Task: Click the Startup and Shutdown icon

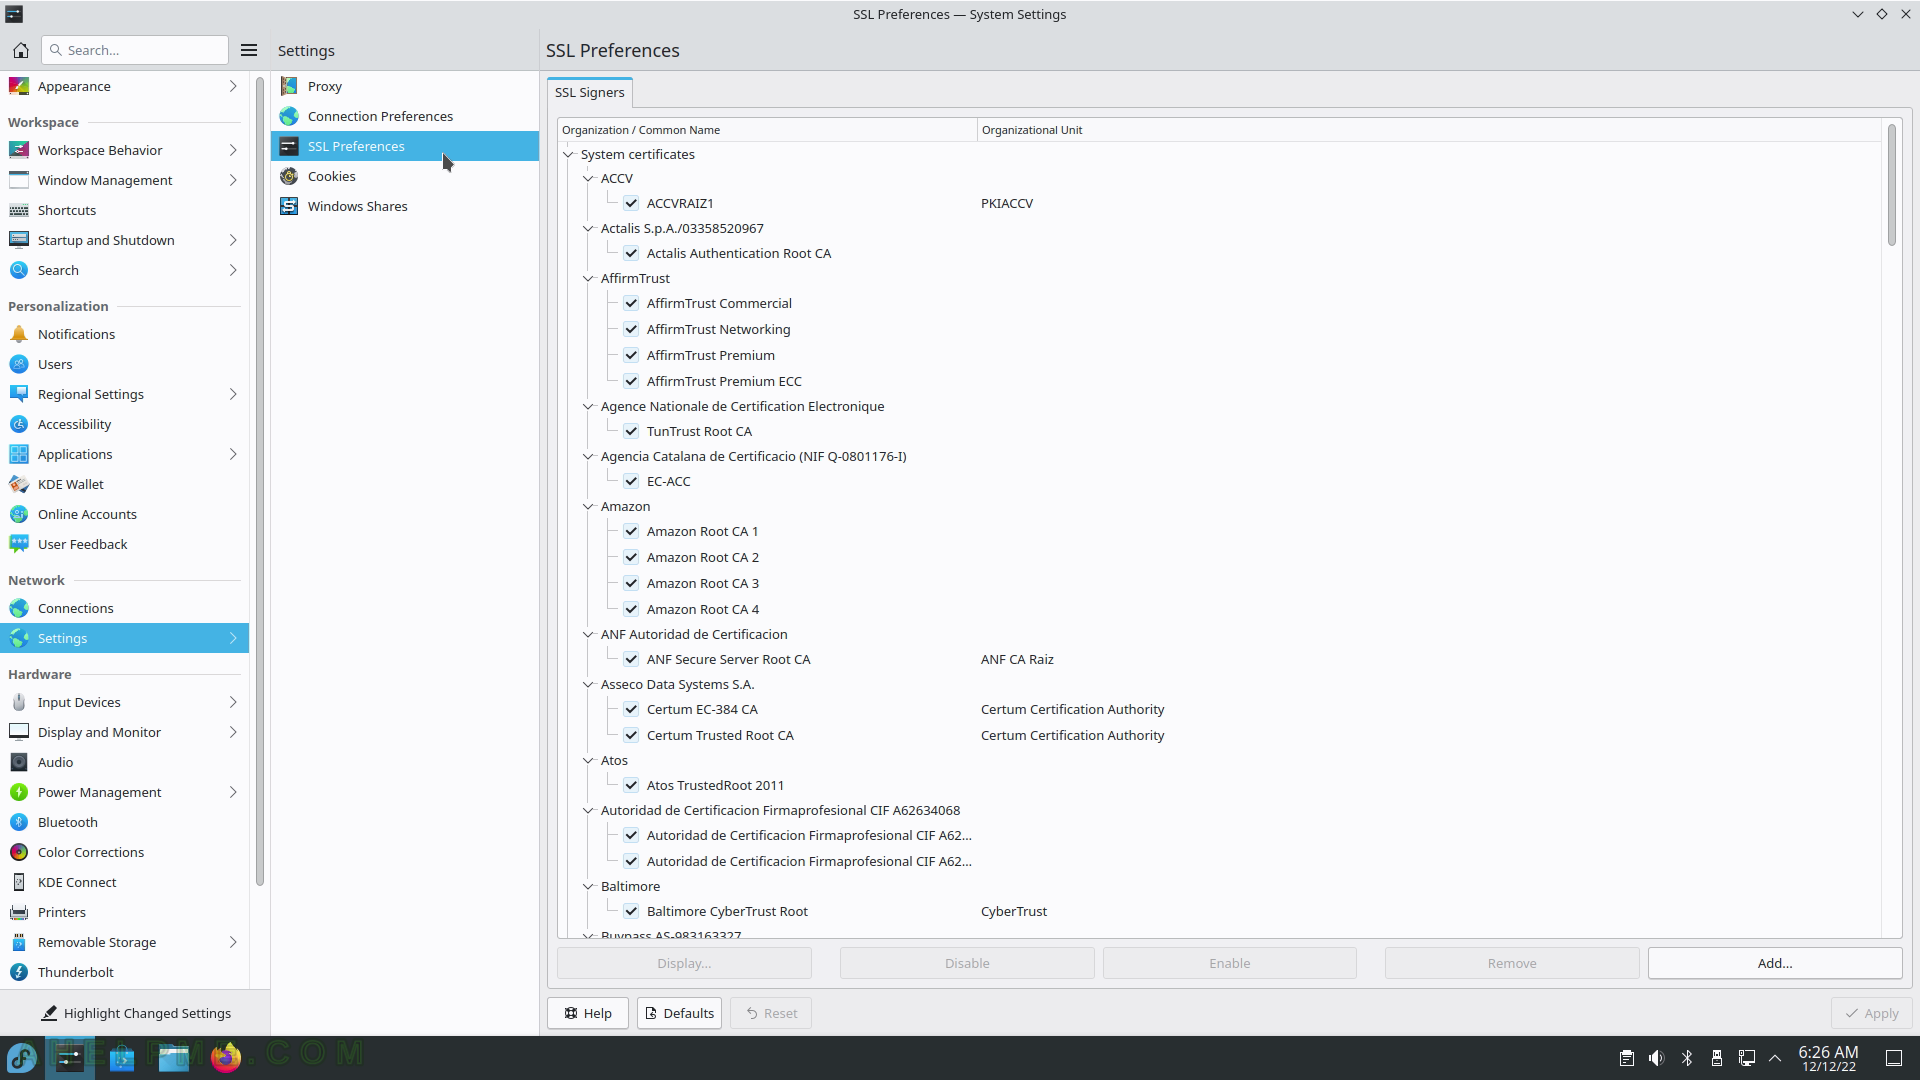Action: (x=19, y=240)
